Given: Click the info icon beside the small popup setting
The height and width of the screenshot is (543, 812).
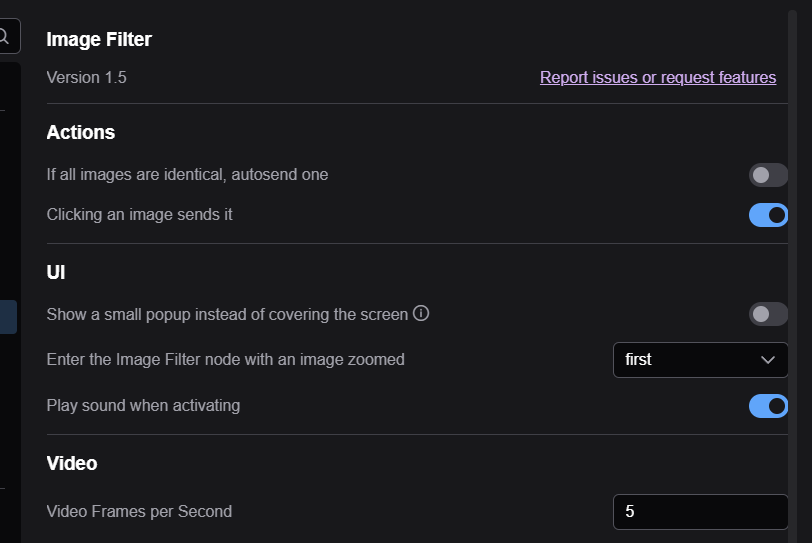Looking at the screenshot, I should pyautogui.click(x=421, y=313).
